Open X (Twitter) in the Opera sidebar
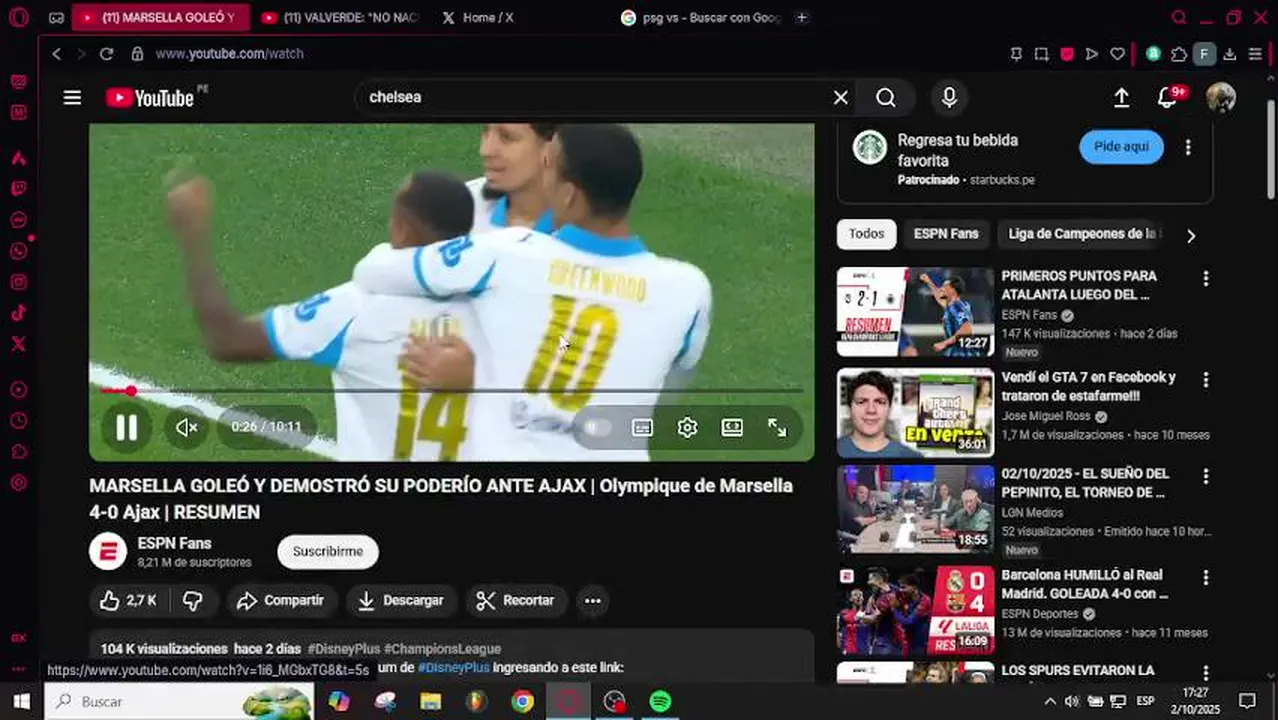 18,344
